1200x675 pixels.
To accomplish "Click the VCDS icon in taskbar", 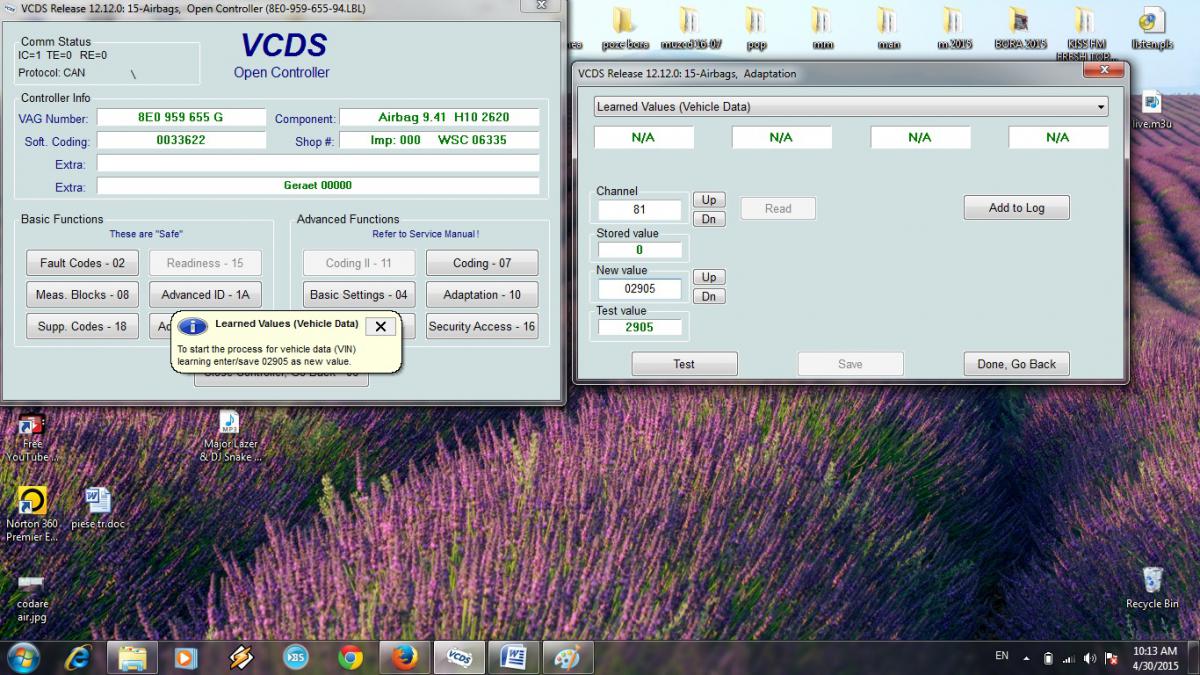I will coord(459,657).
